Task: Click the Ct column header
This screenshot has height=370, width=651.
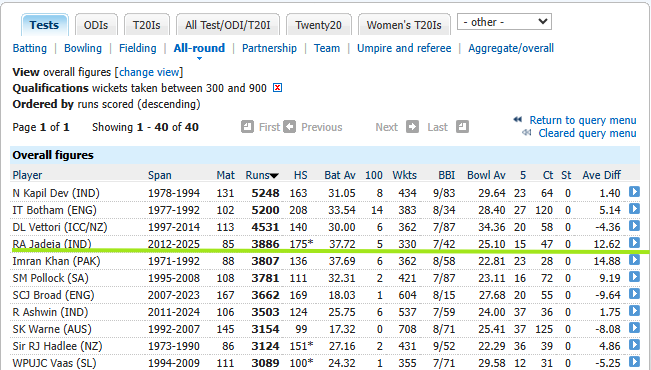Action: coord(548,175)
